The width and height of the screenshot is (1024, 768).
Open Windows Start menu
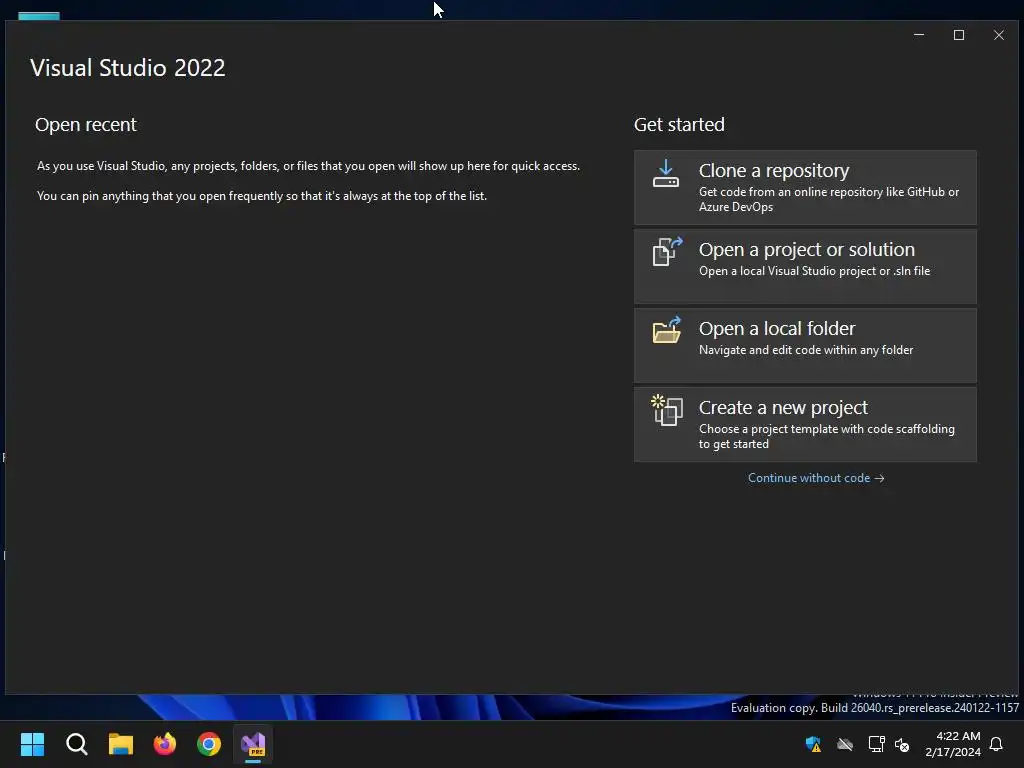coord(32,744)
